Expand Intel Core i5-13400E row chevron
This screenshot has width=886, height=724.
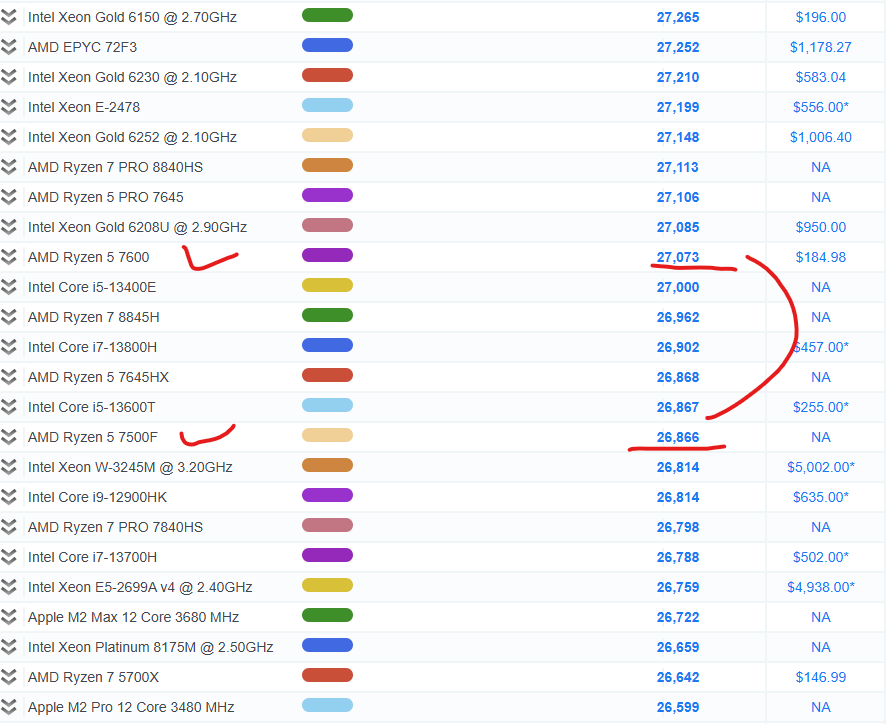coord(9,287)
